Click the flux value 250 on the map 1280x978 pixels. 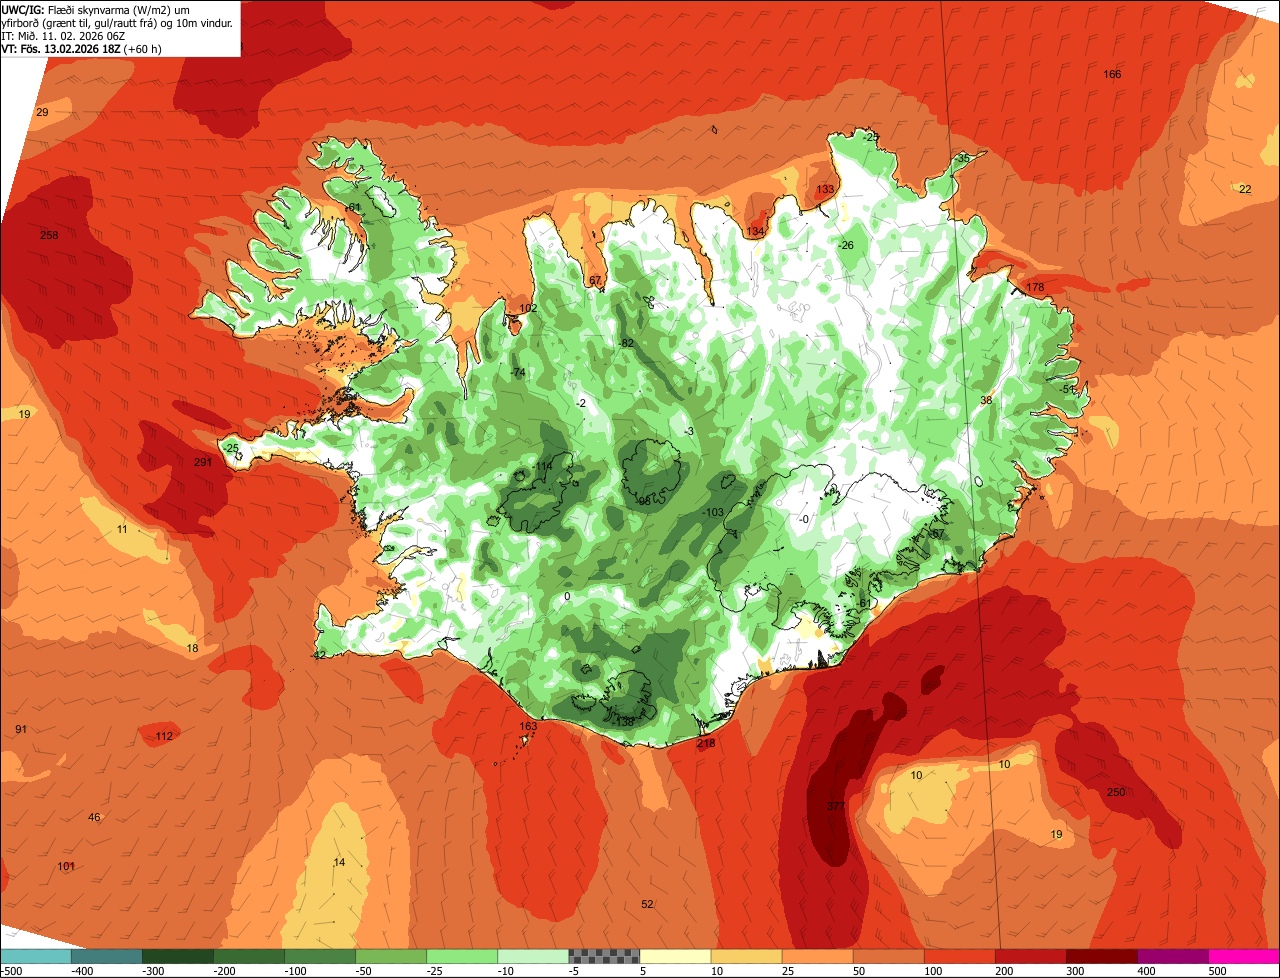[1116, 792]
